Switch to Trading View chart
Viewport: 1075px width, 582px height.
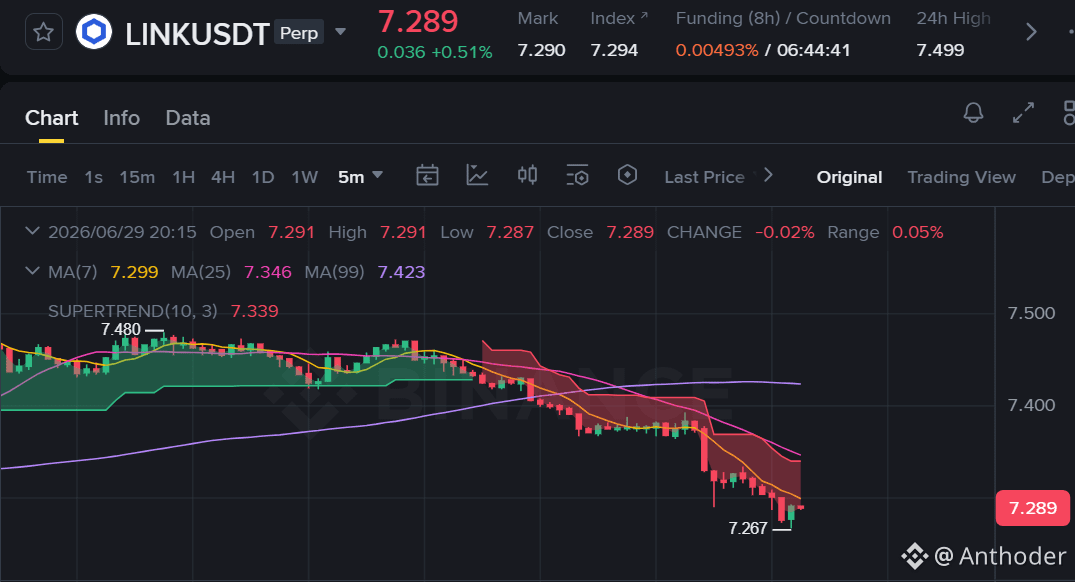961,177
